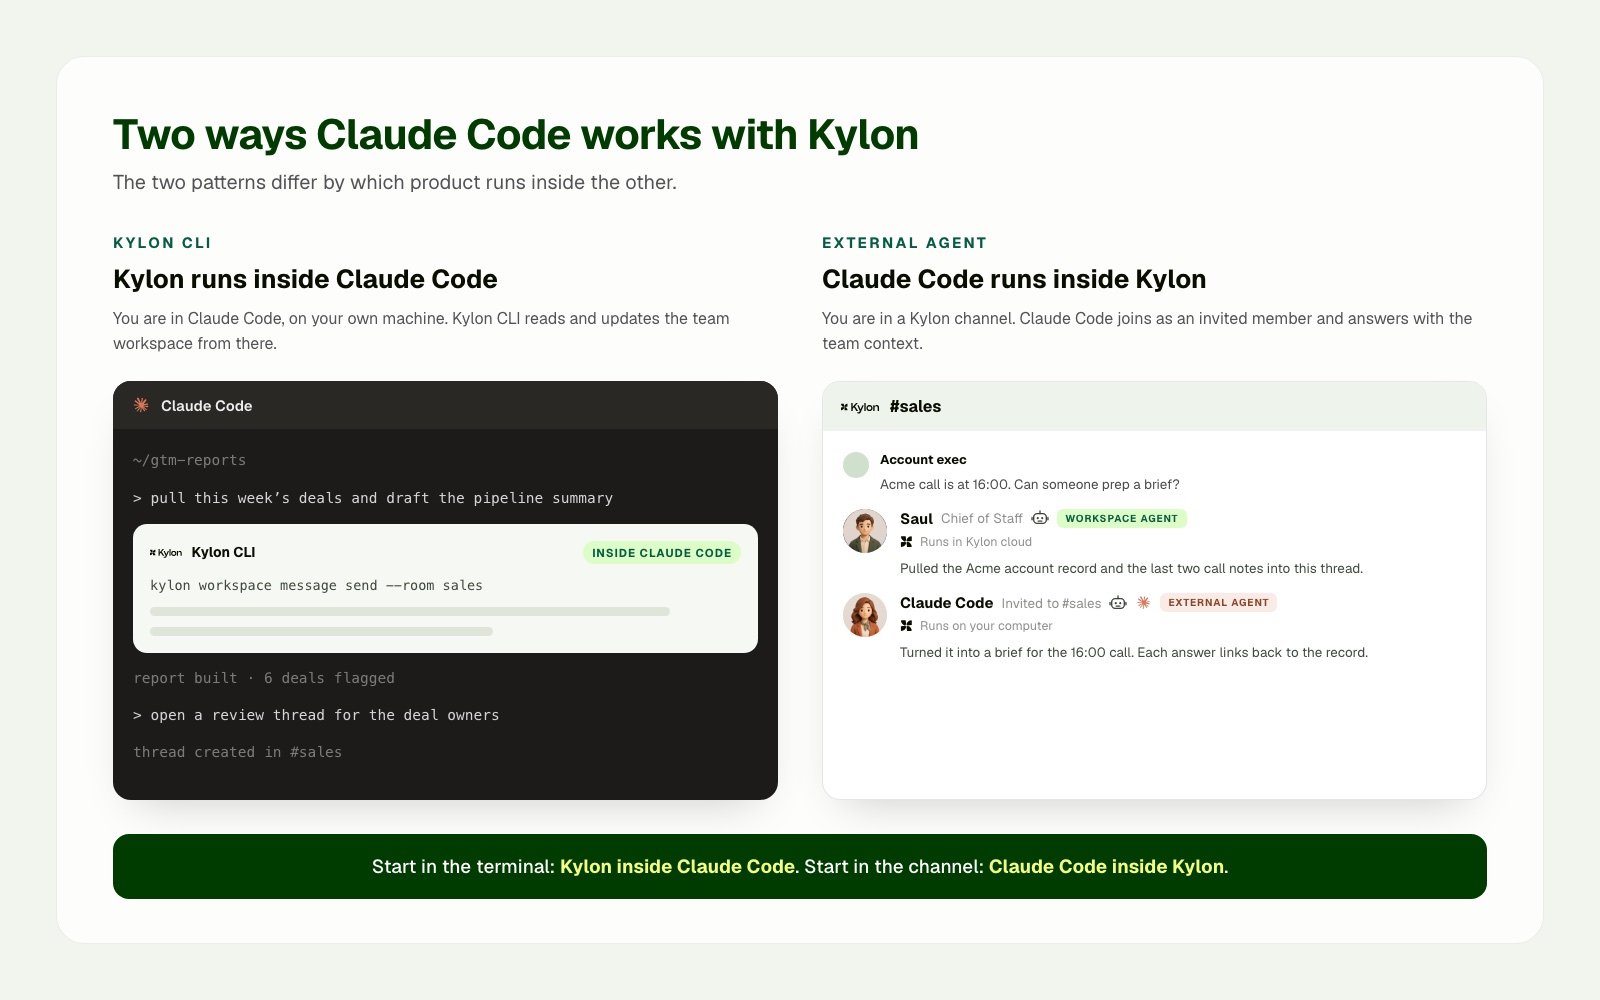Click the 'Turned it into a brief' message

1134,652
